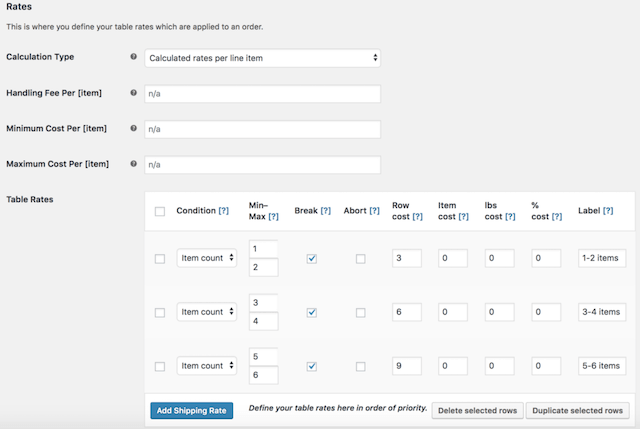
Task: Open the Calculation Type dropdown
Action: pyautogui.click(x=262, y=58)
